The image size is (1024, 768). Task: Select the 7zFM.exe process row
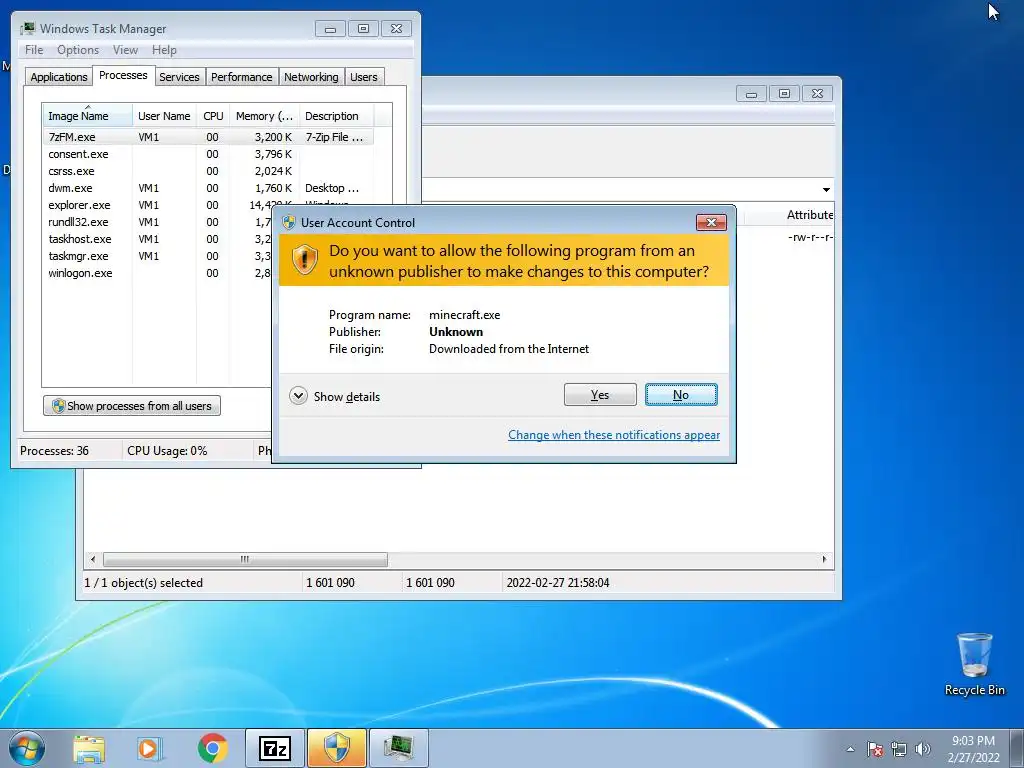click(x=208, y=137)
